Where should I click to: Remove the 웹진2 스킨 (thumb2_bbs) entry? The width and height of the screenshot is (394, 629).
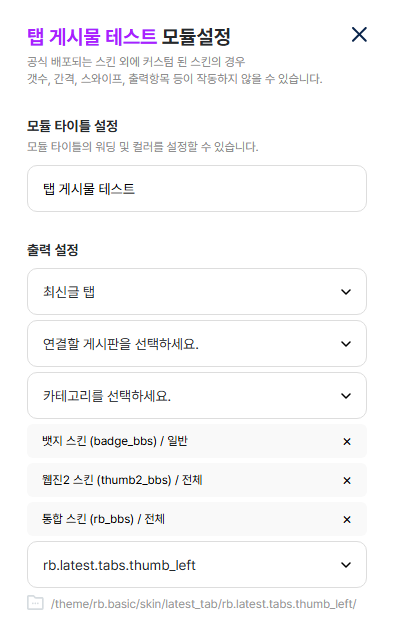click(x=347, y=481)
